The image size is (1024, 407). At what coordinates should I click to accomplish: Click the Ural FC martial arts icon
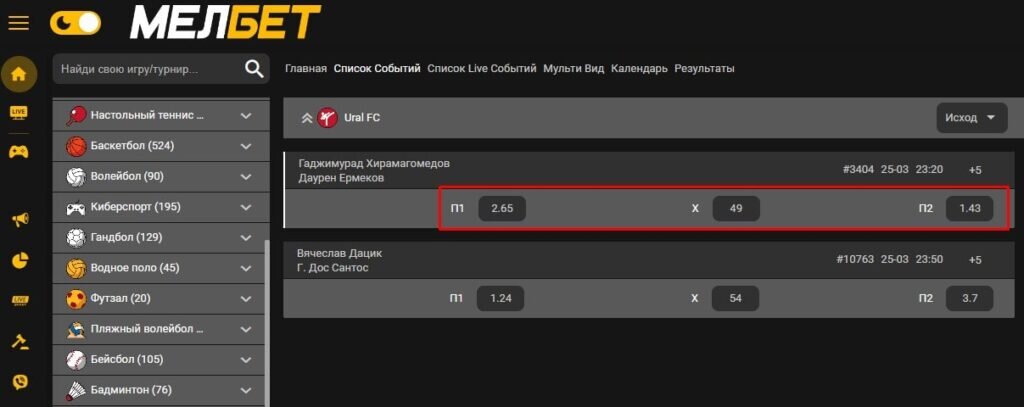(327, 118)
